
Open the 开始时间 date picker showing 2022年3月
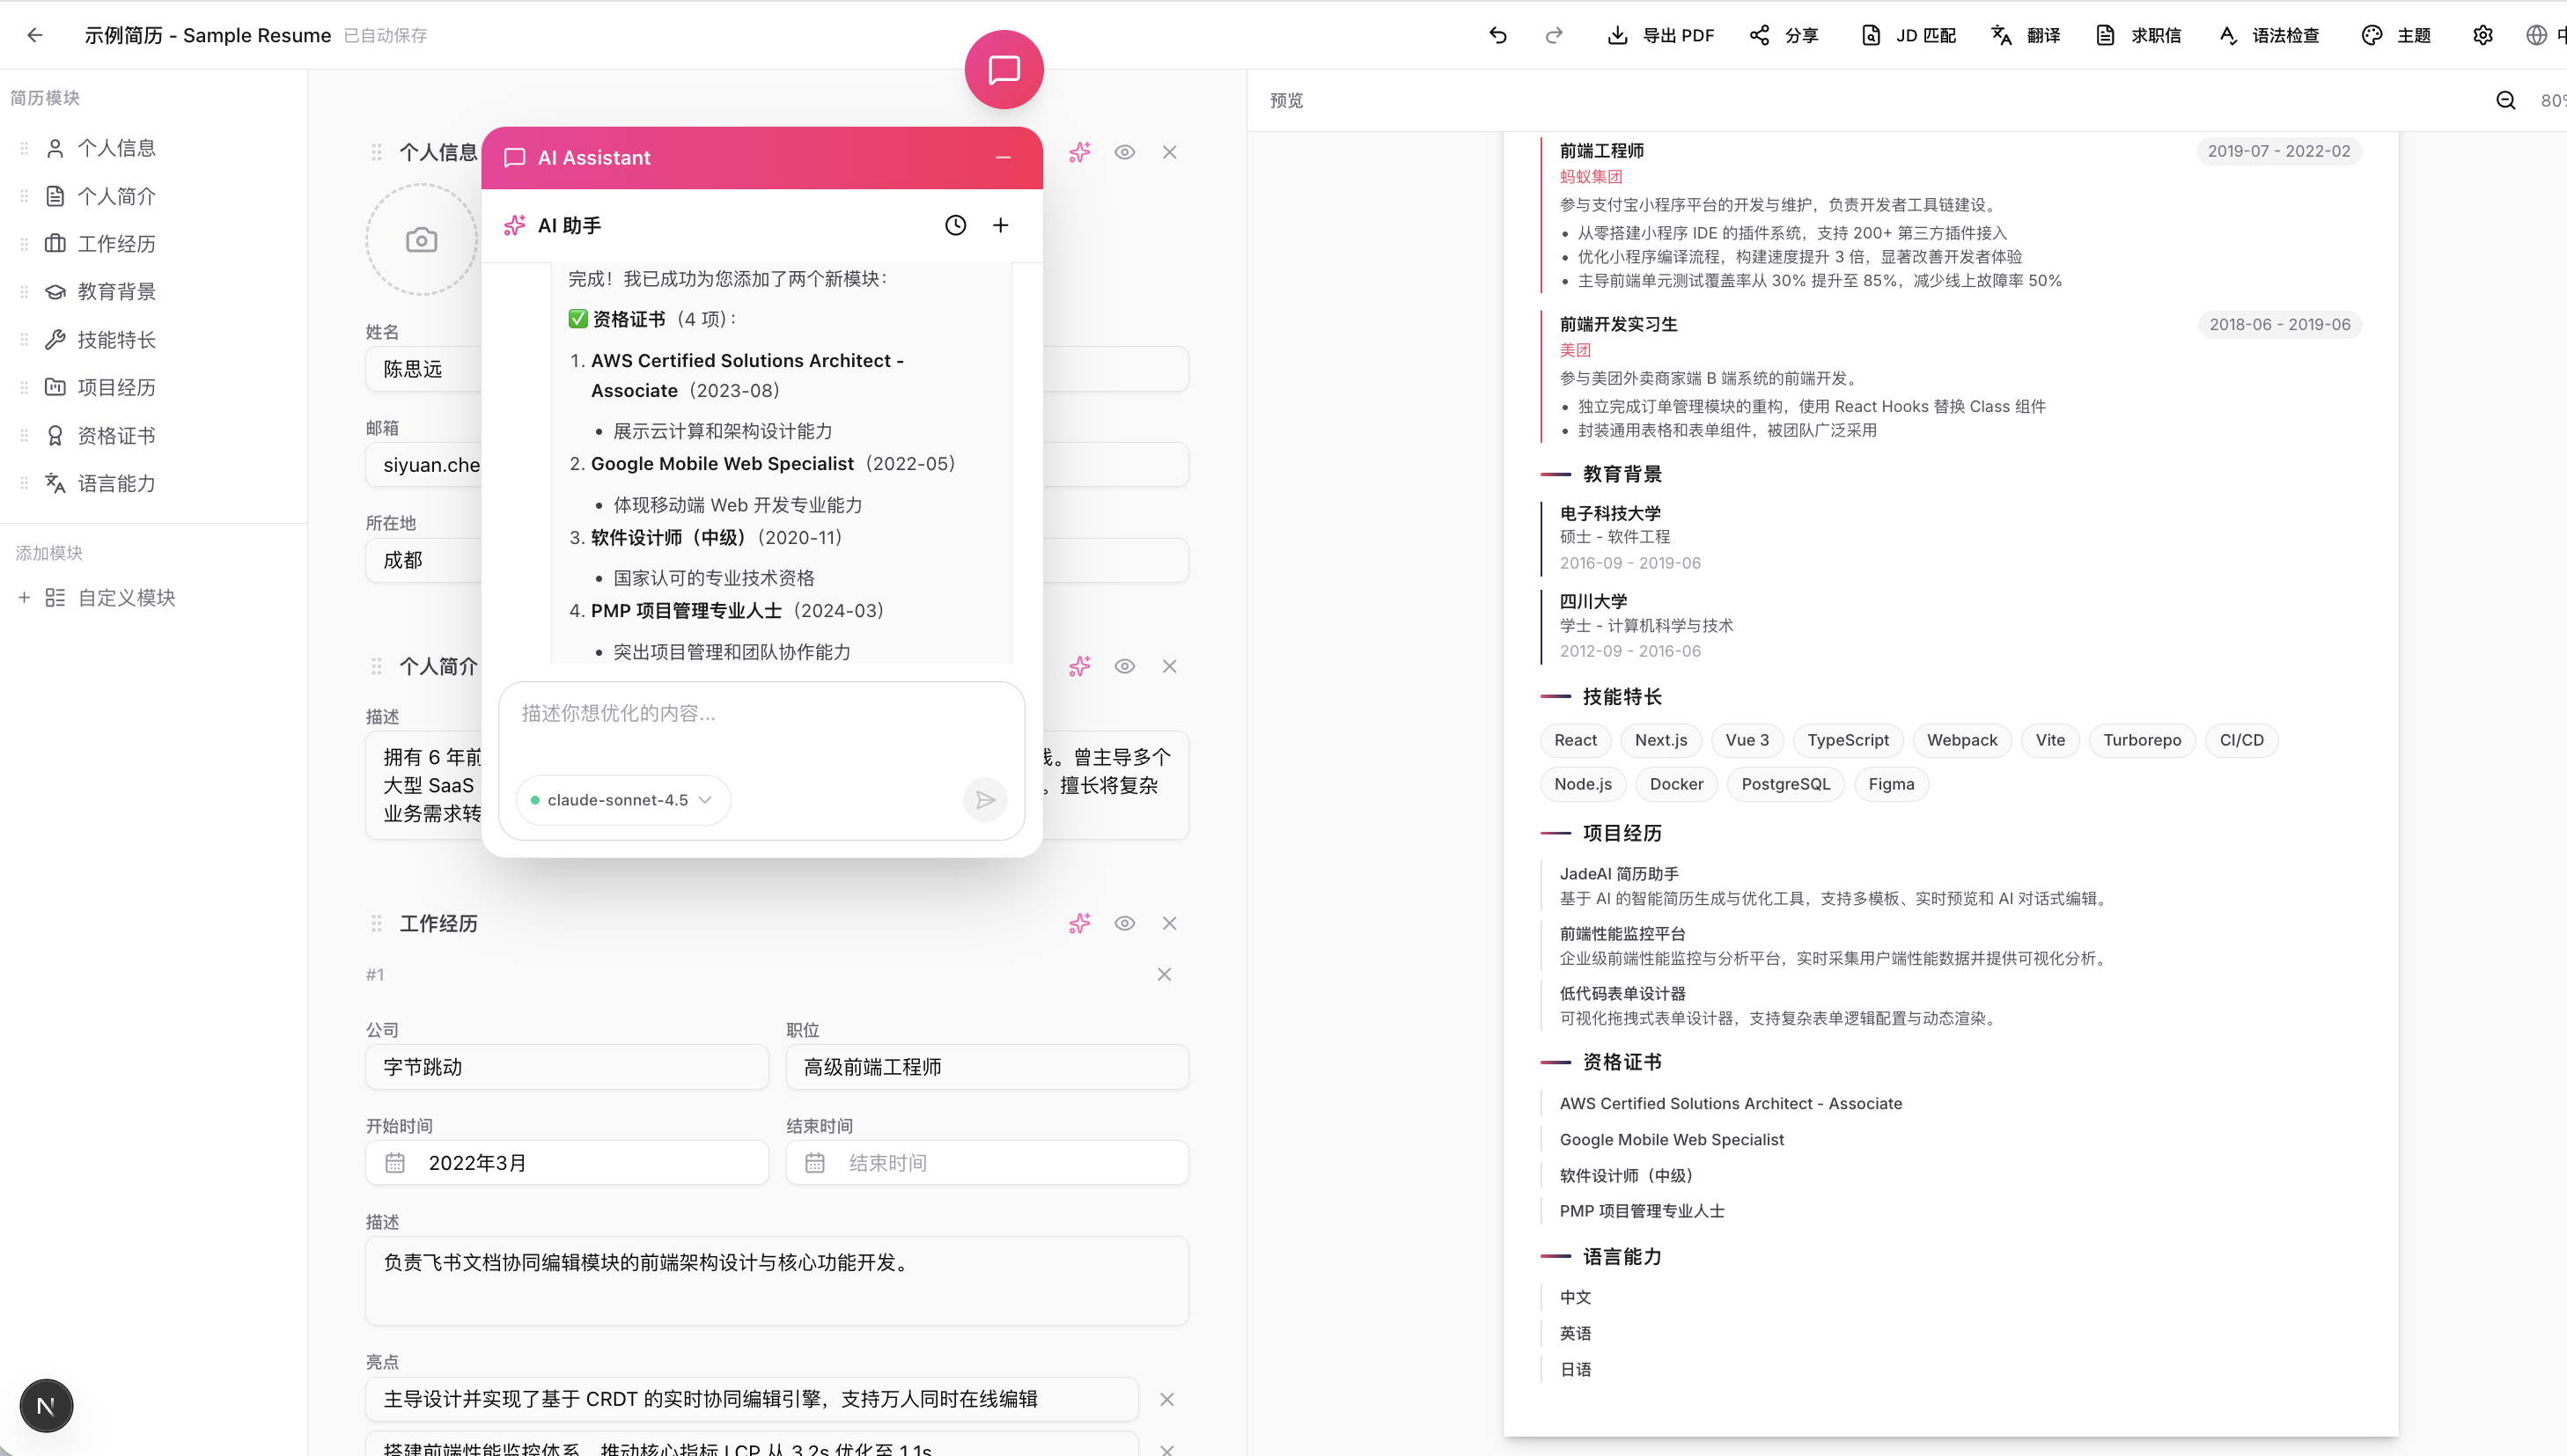click(566, 1162)
